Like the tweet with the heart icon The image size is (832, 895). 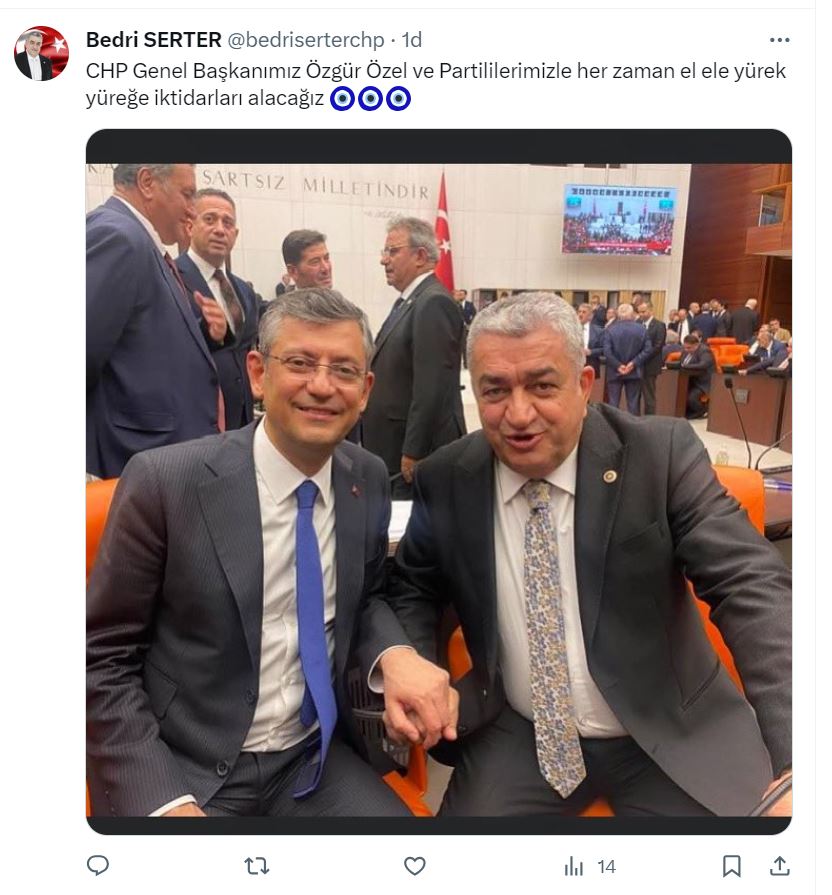pyautogui.click(x=415, y=866)
